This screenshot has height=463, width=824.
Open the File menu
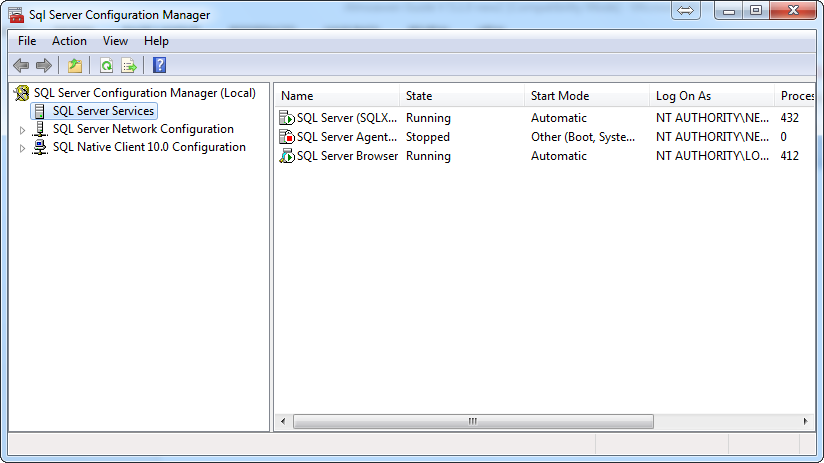[x=27, y=41]
